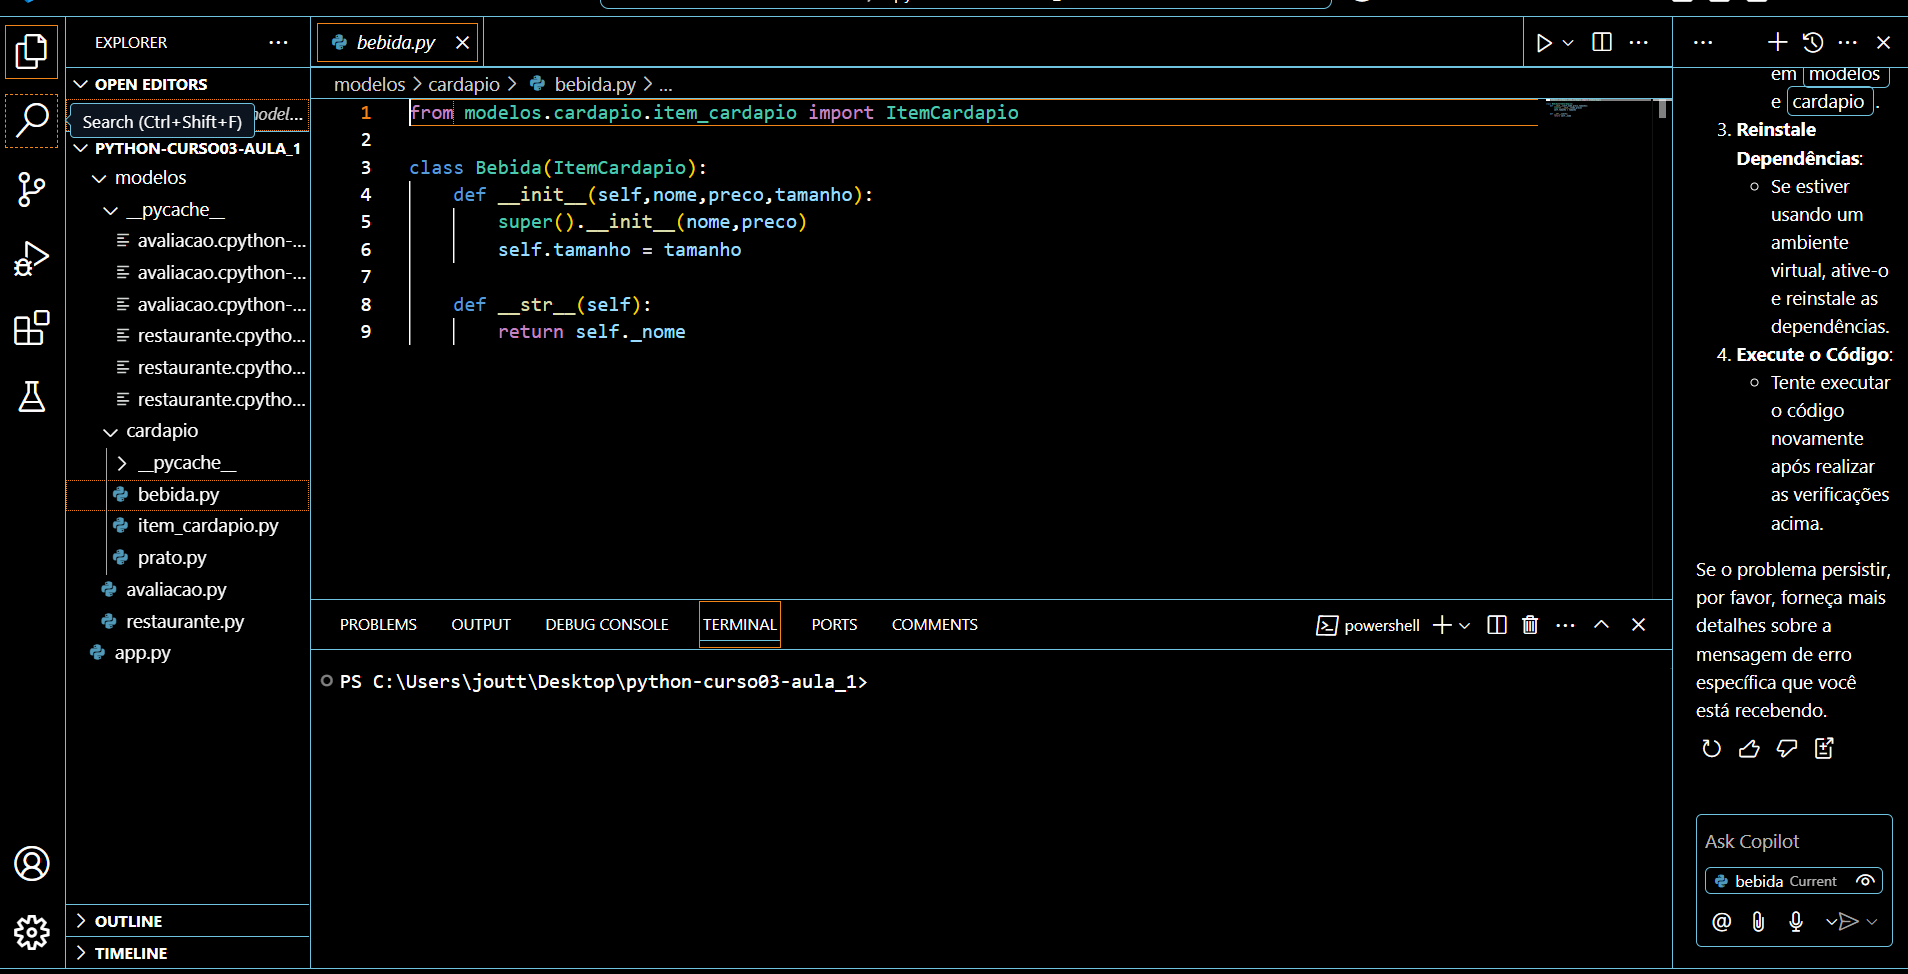Open avaliacao.py file
The height and width of the screenshot is (974, 1908).
coord(188,590)
